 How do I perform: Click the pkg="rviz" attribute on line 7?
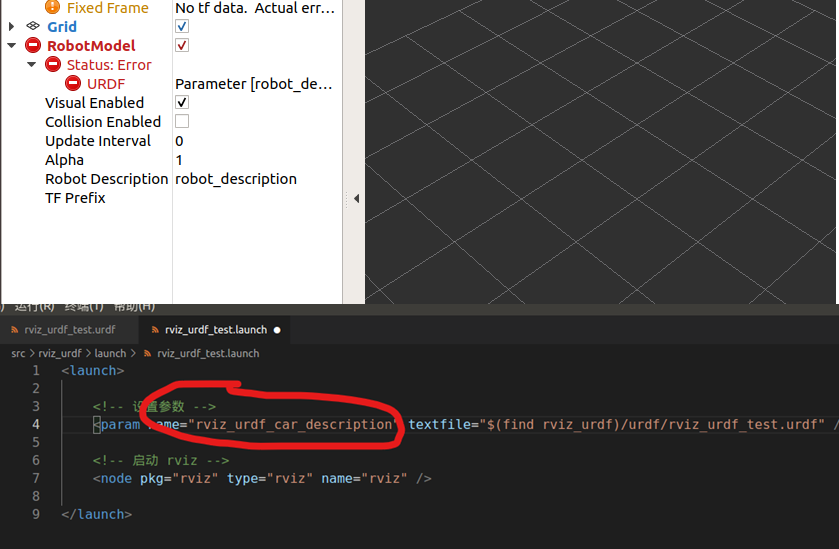179,478
